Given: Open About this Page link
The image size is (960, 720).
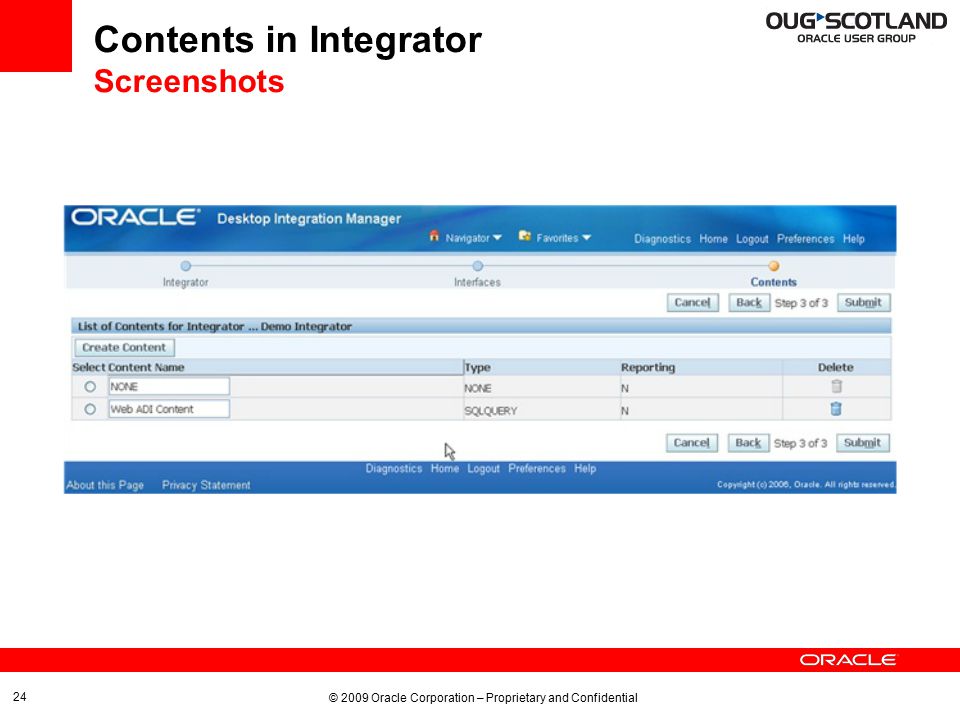Looking at the screenshot, I should pyautogui.click(x=105, y=486).
